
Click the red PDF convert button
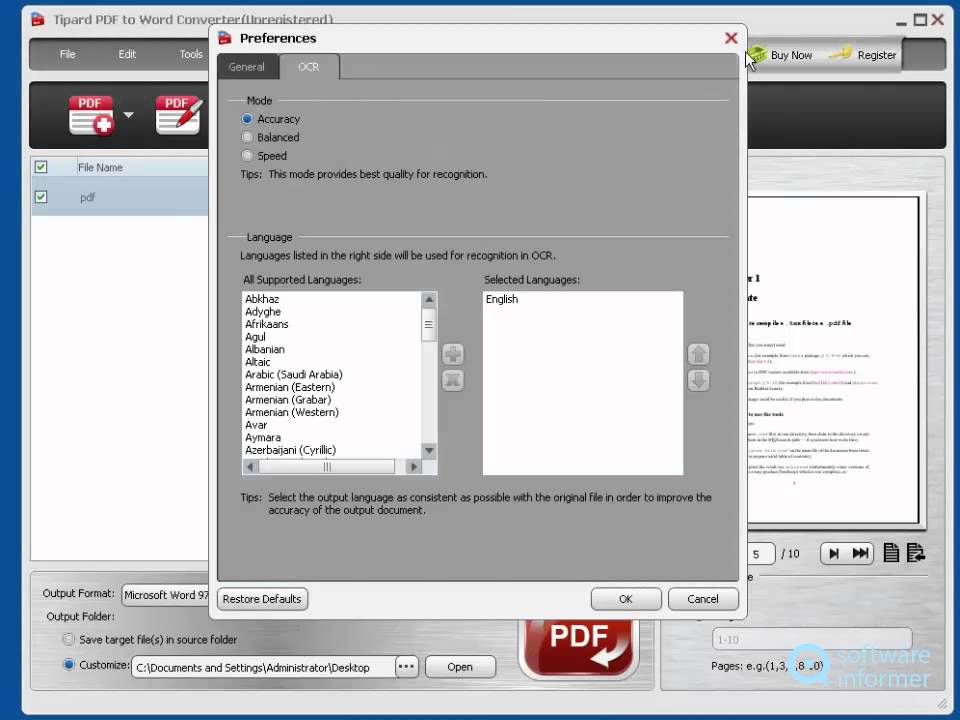coord(579,648)
